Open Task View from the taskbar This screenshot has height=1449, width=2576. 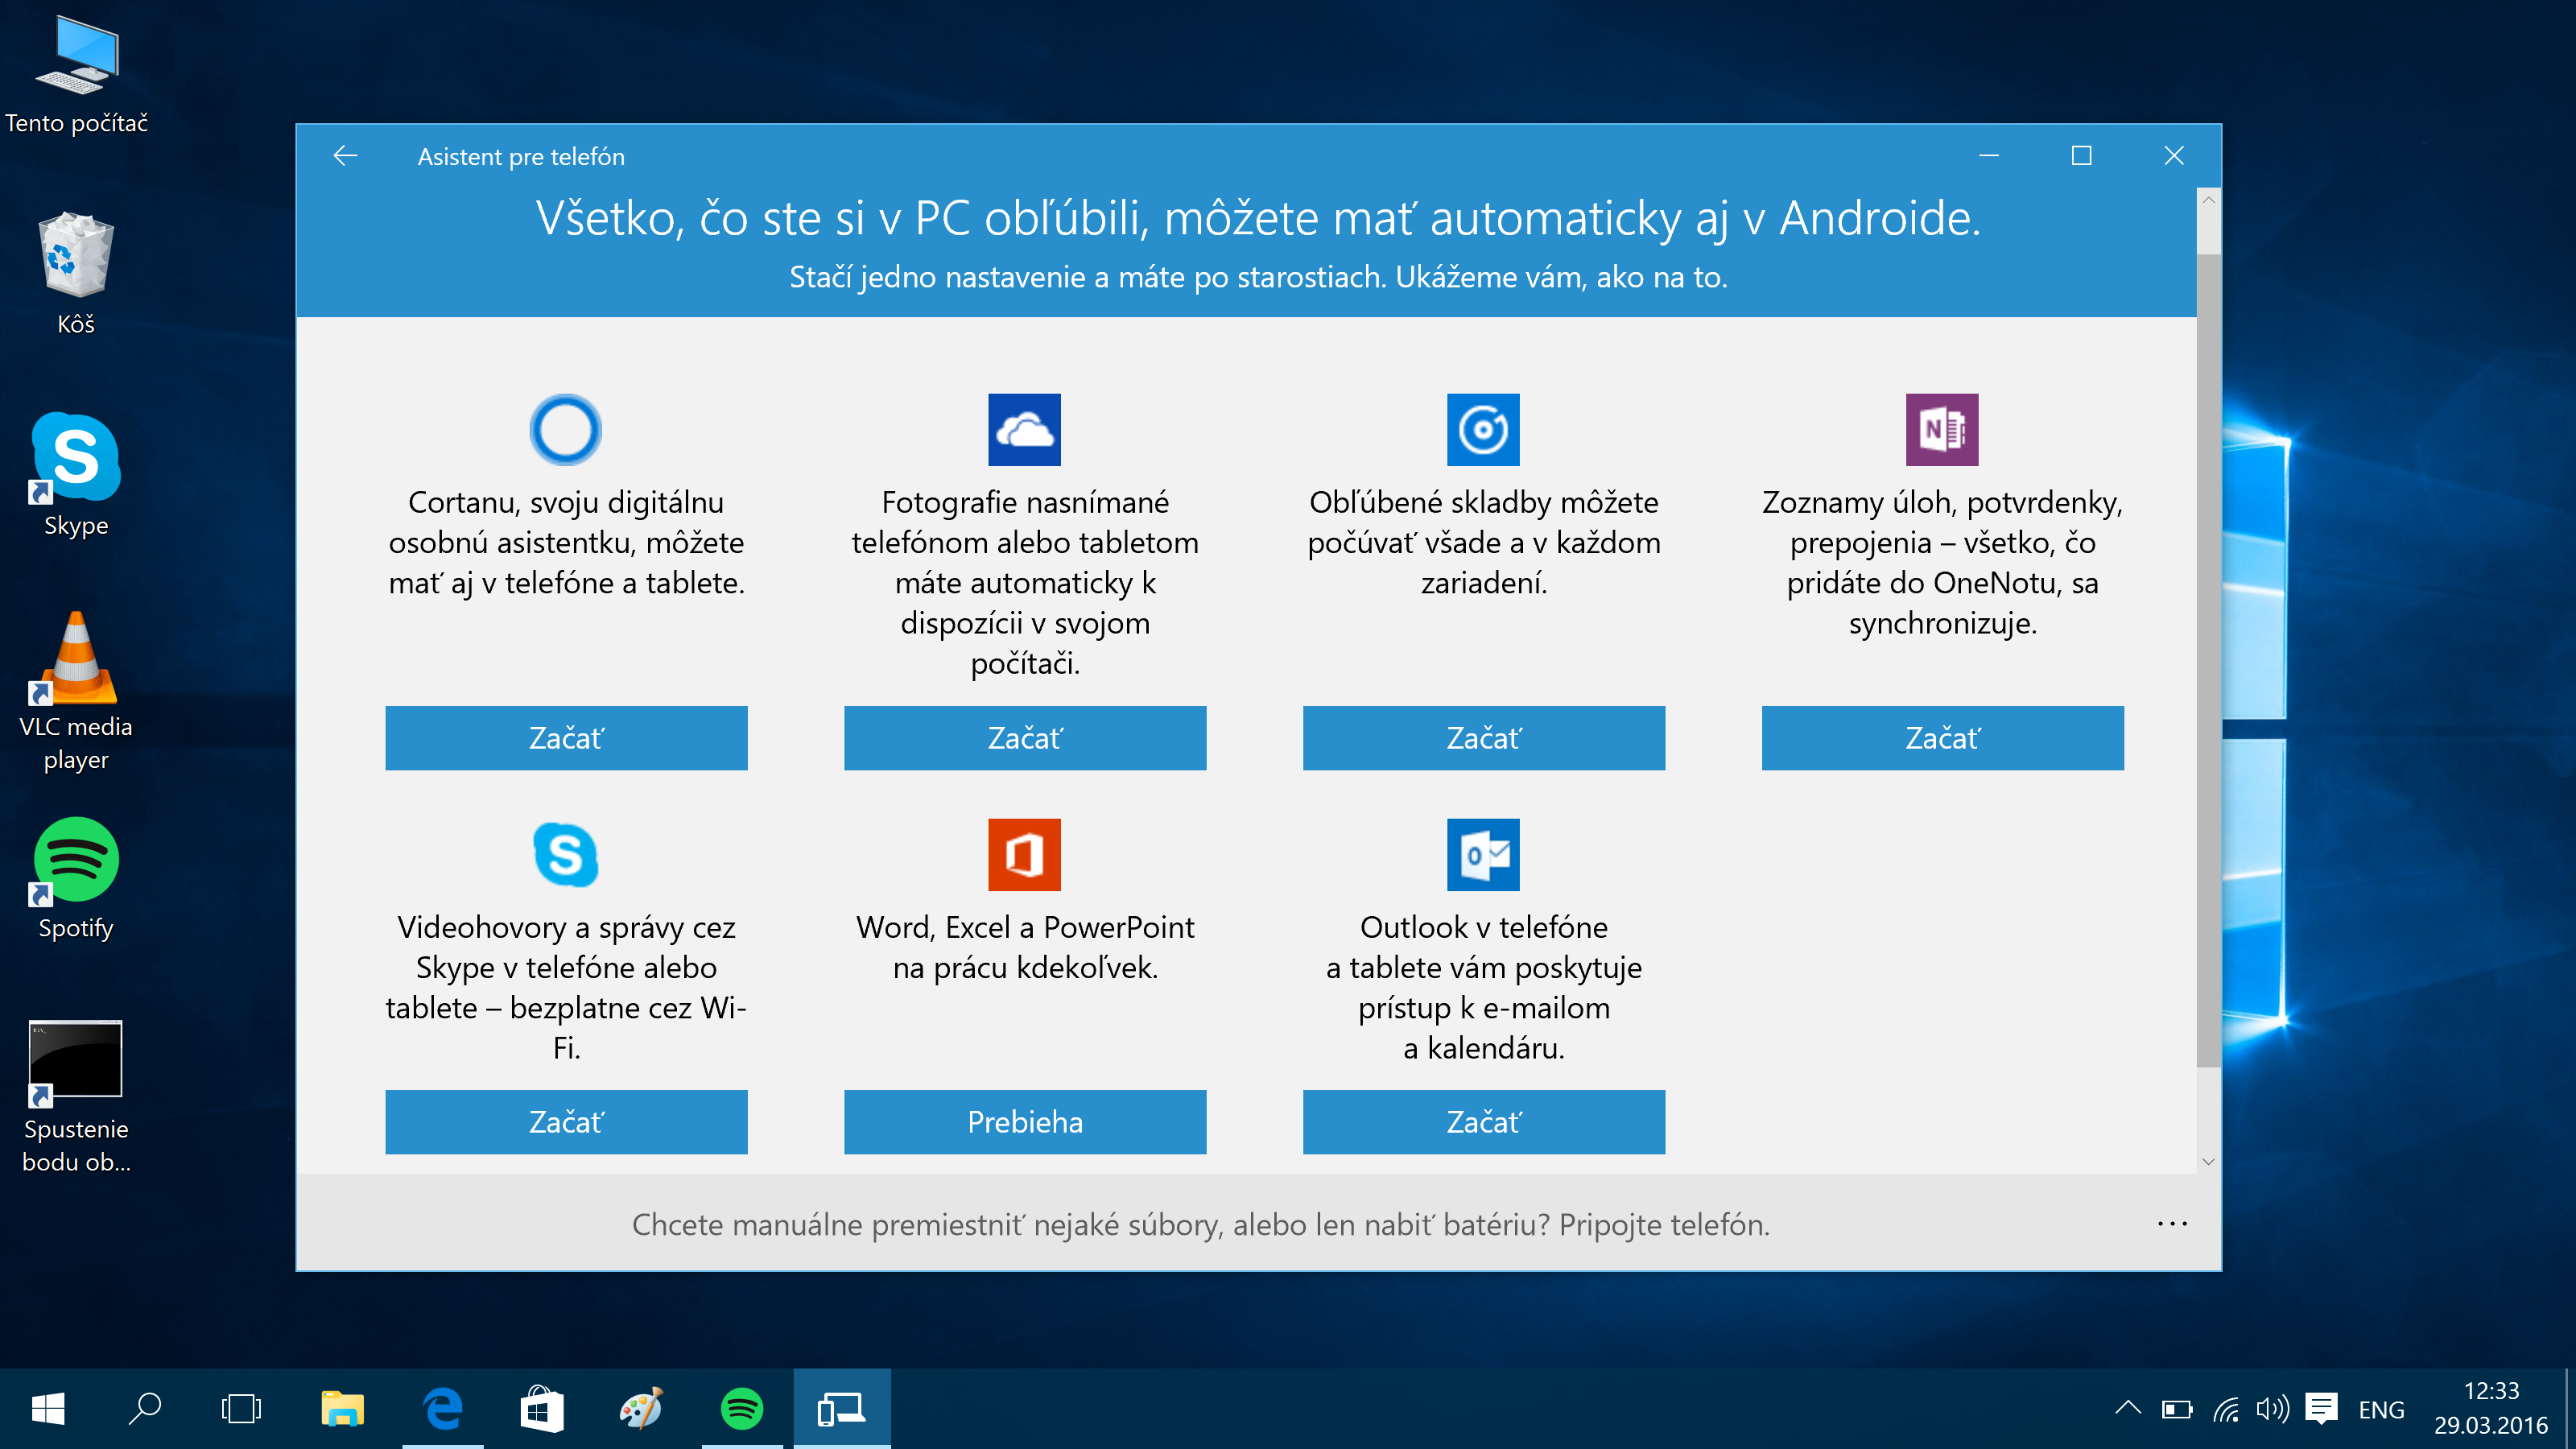[x=241, y=1409]
